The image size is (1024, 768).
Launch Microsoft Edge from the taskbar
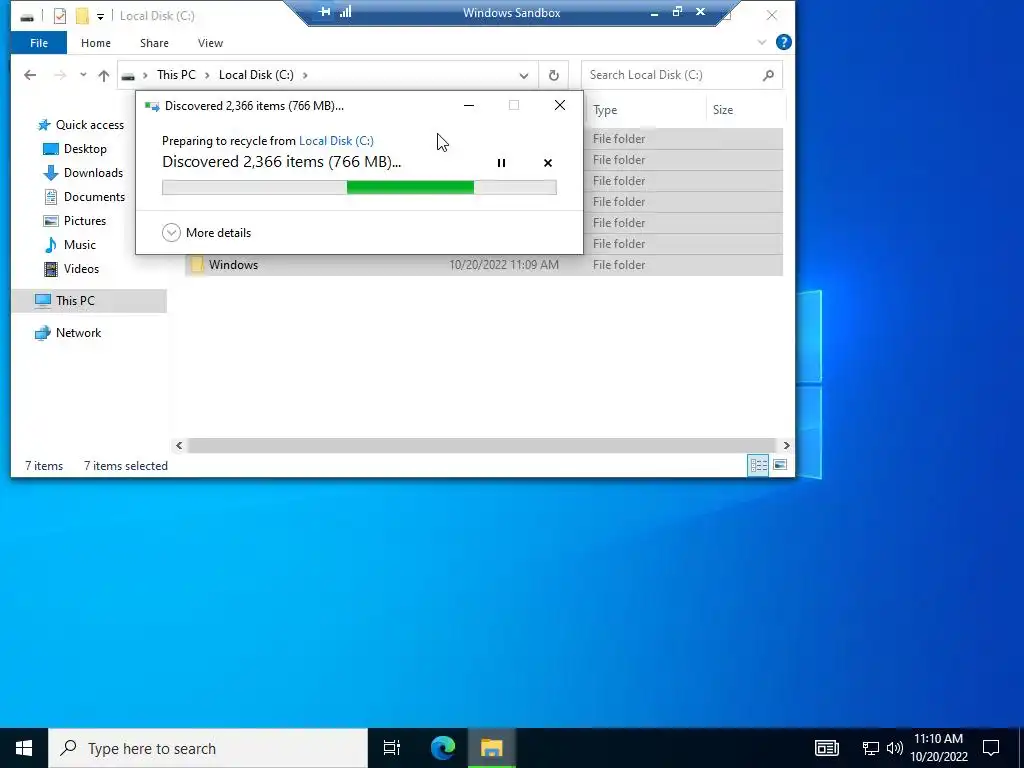(x=443, y=748)
